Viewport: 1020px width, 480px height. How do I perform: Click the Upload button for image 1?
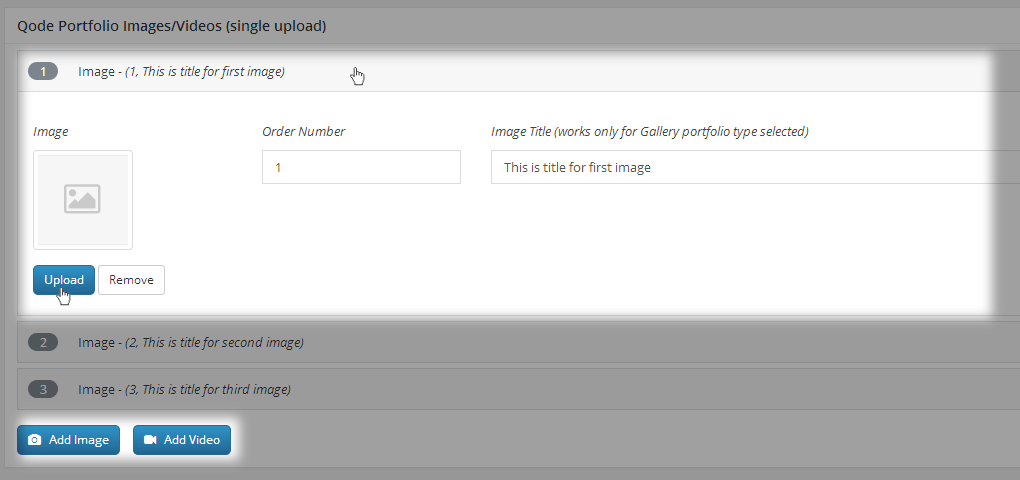(x=64, y=280)
